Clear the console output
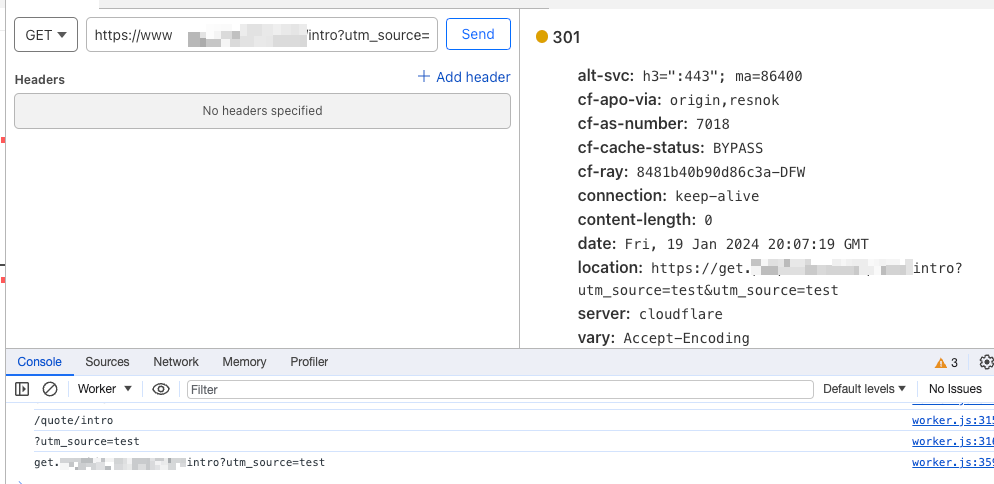Viewport: 994px width, 484px height. pyautogui.click(x=49, y=389)
